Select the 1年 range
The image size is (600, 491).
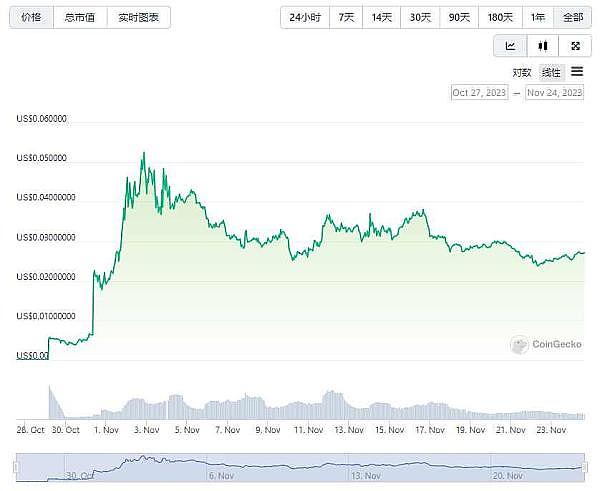point(538,17)
